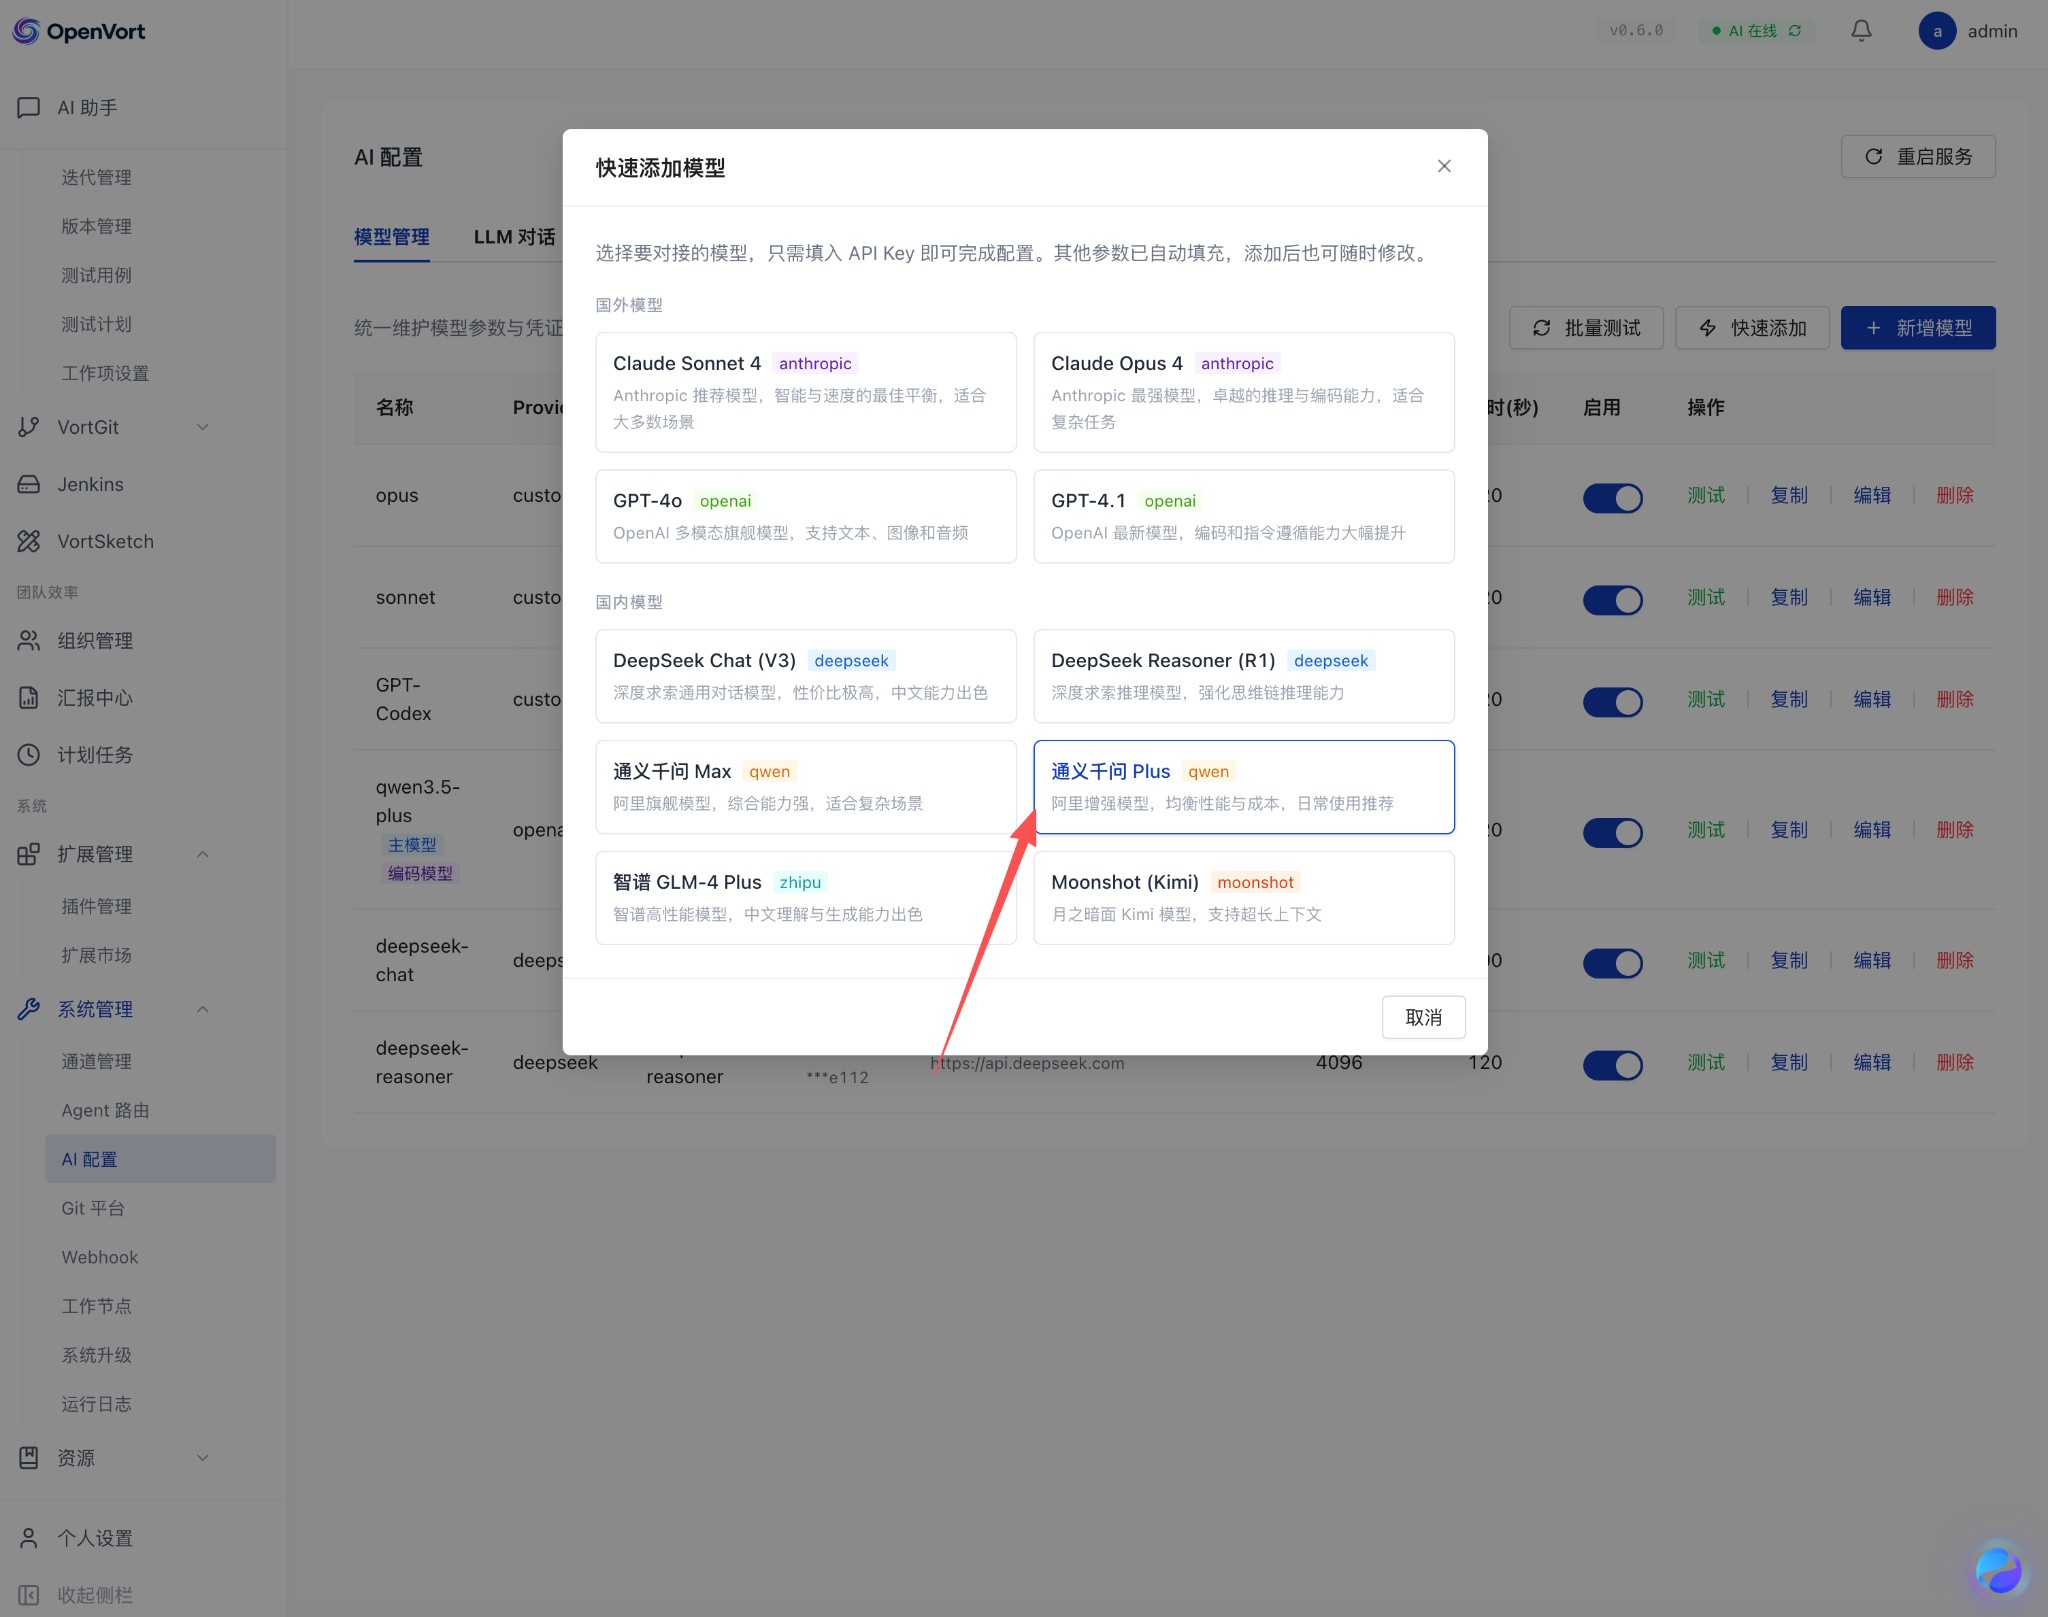Click the AI 在线 status refresh icon
Screen dimensions: 2048x1617
coord(1793,31)
